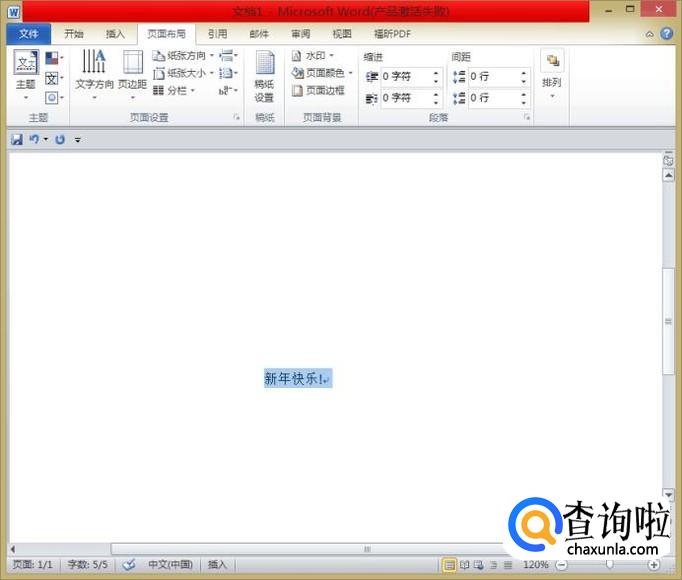Click the undo icon
This screenshot has height=580, width=682.
coord(33,139)
